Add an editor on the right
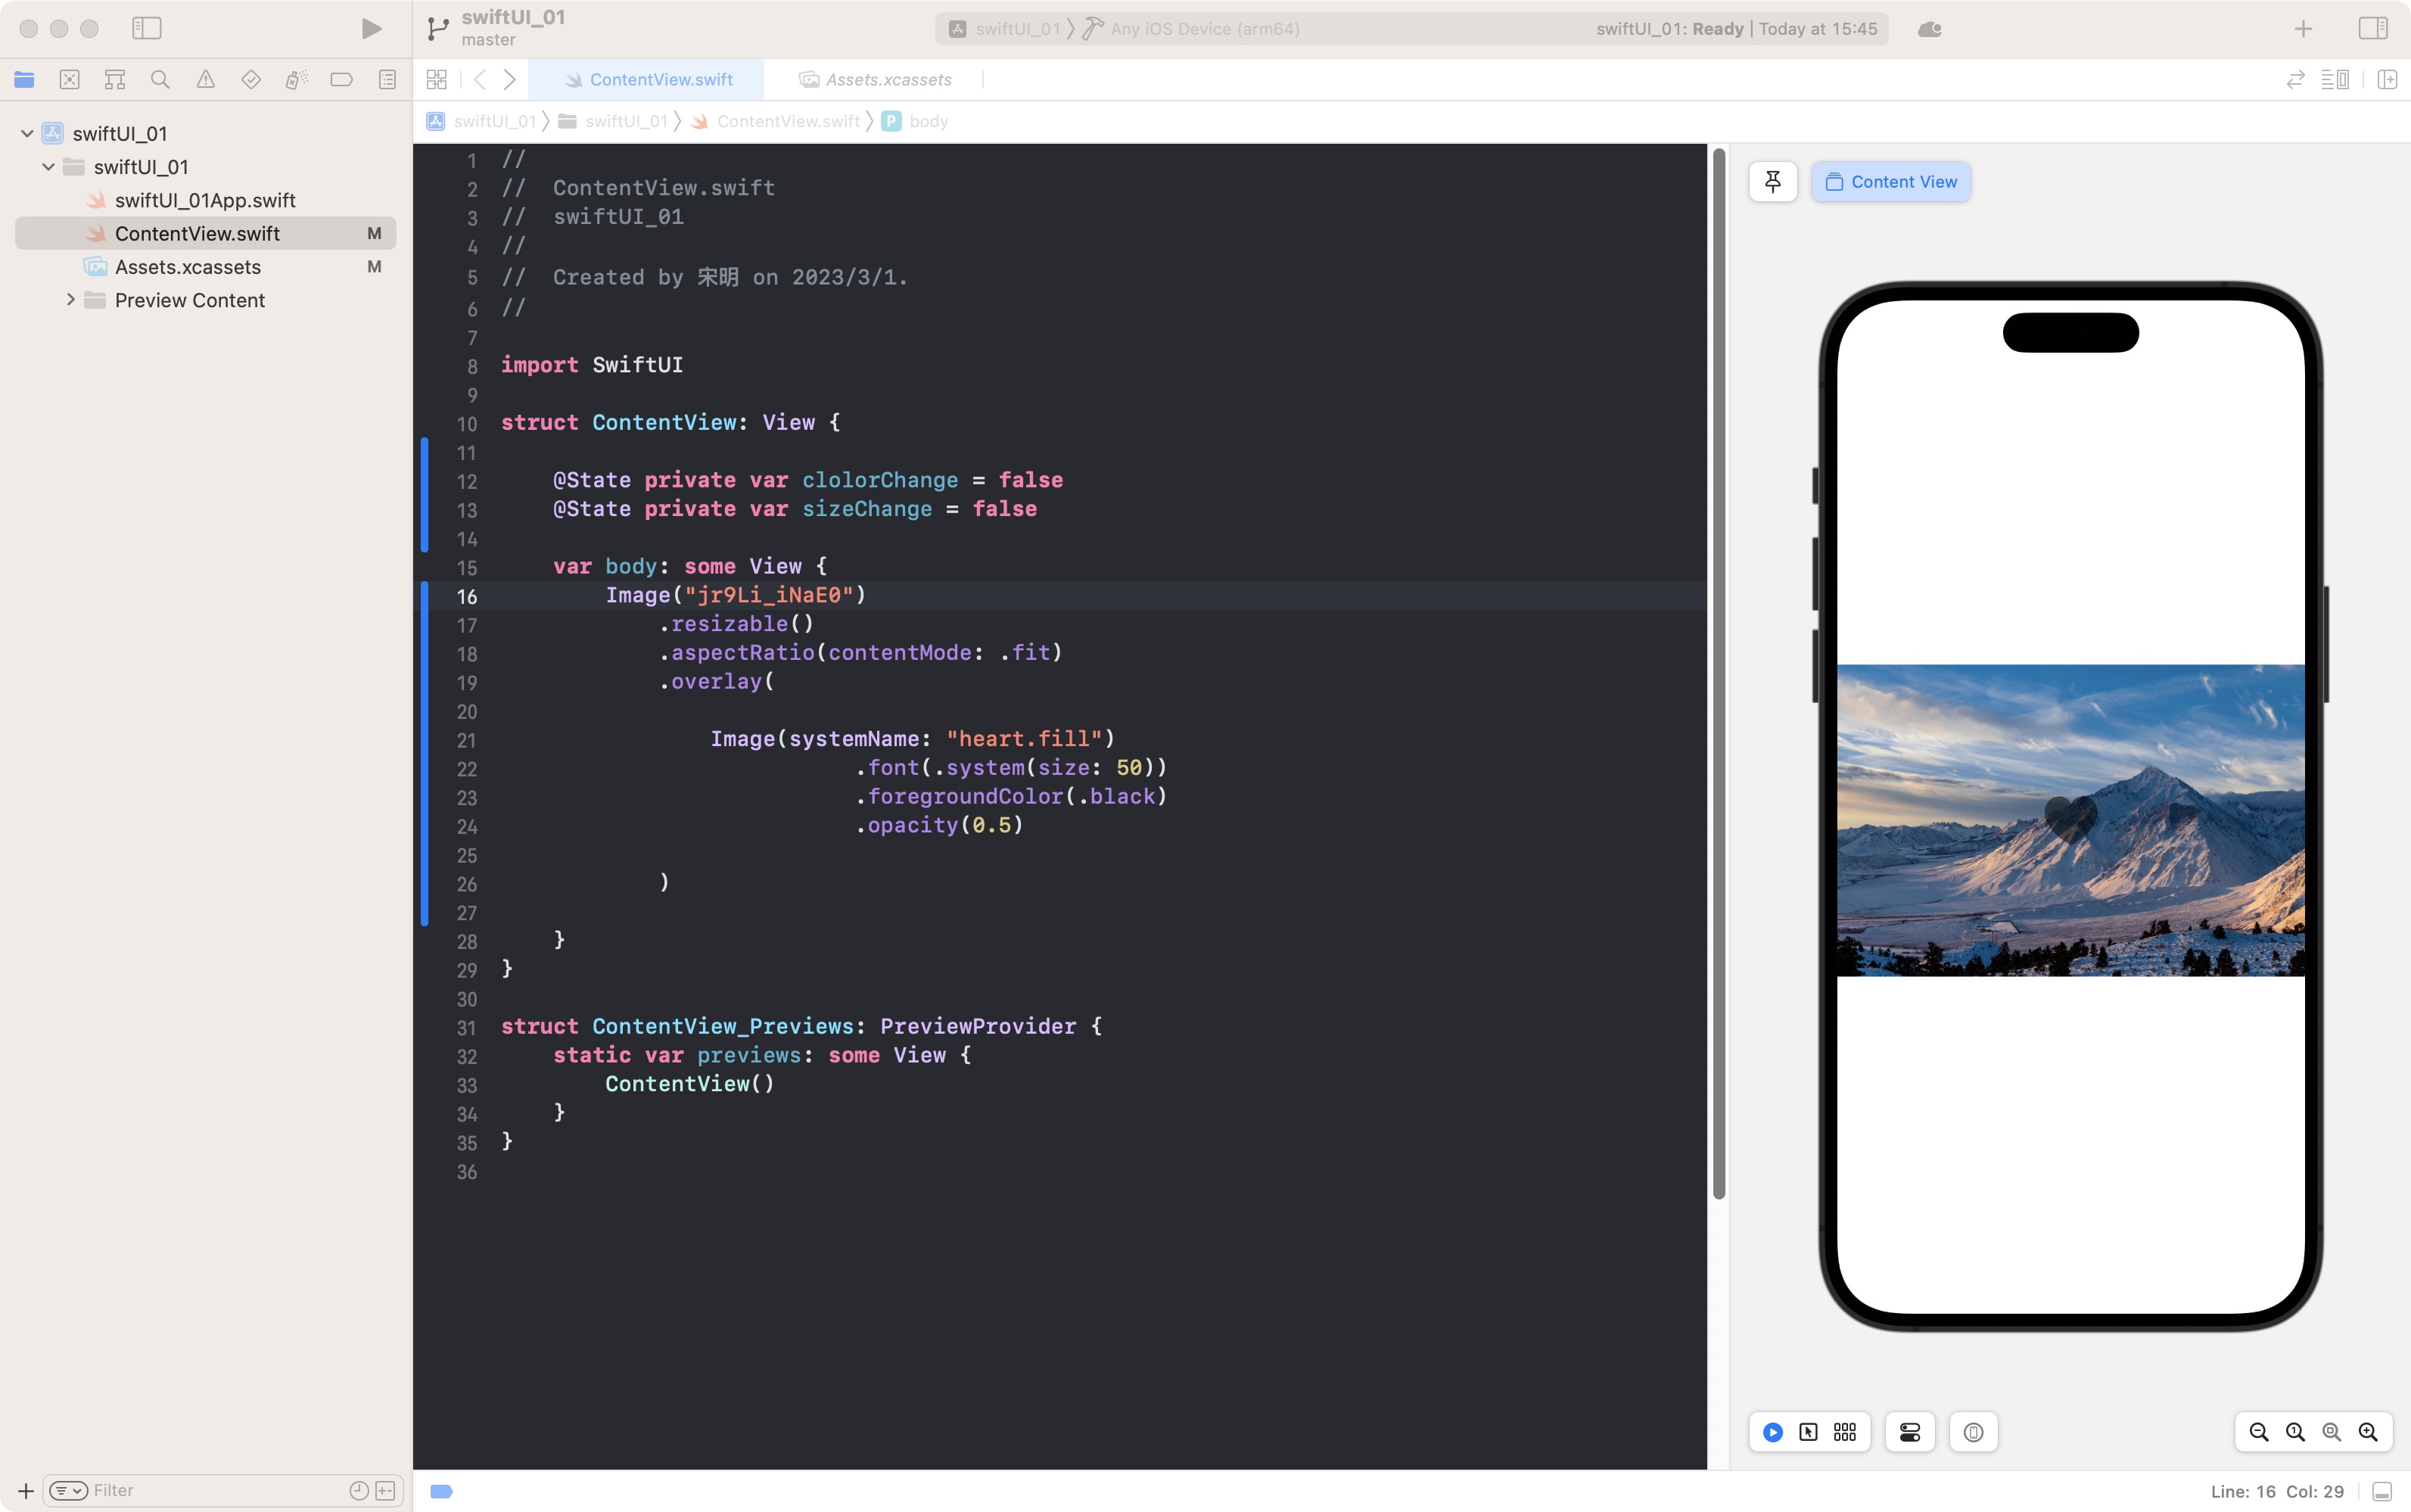 2387,79
